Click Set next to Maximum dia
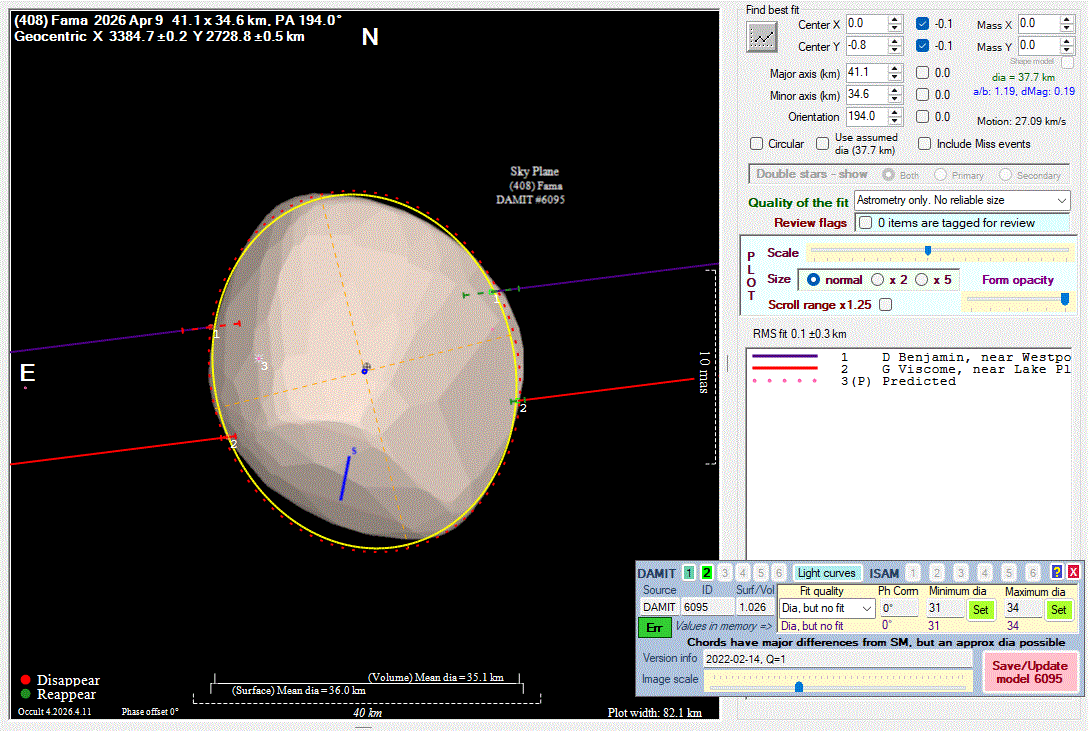 [x=1059, y=609]
